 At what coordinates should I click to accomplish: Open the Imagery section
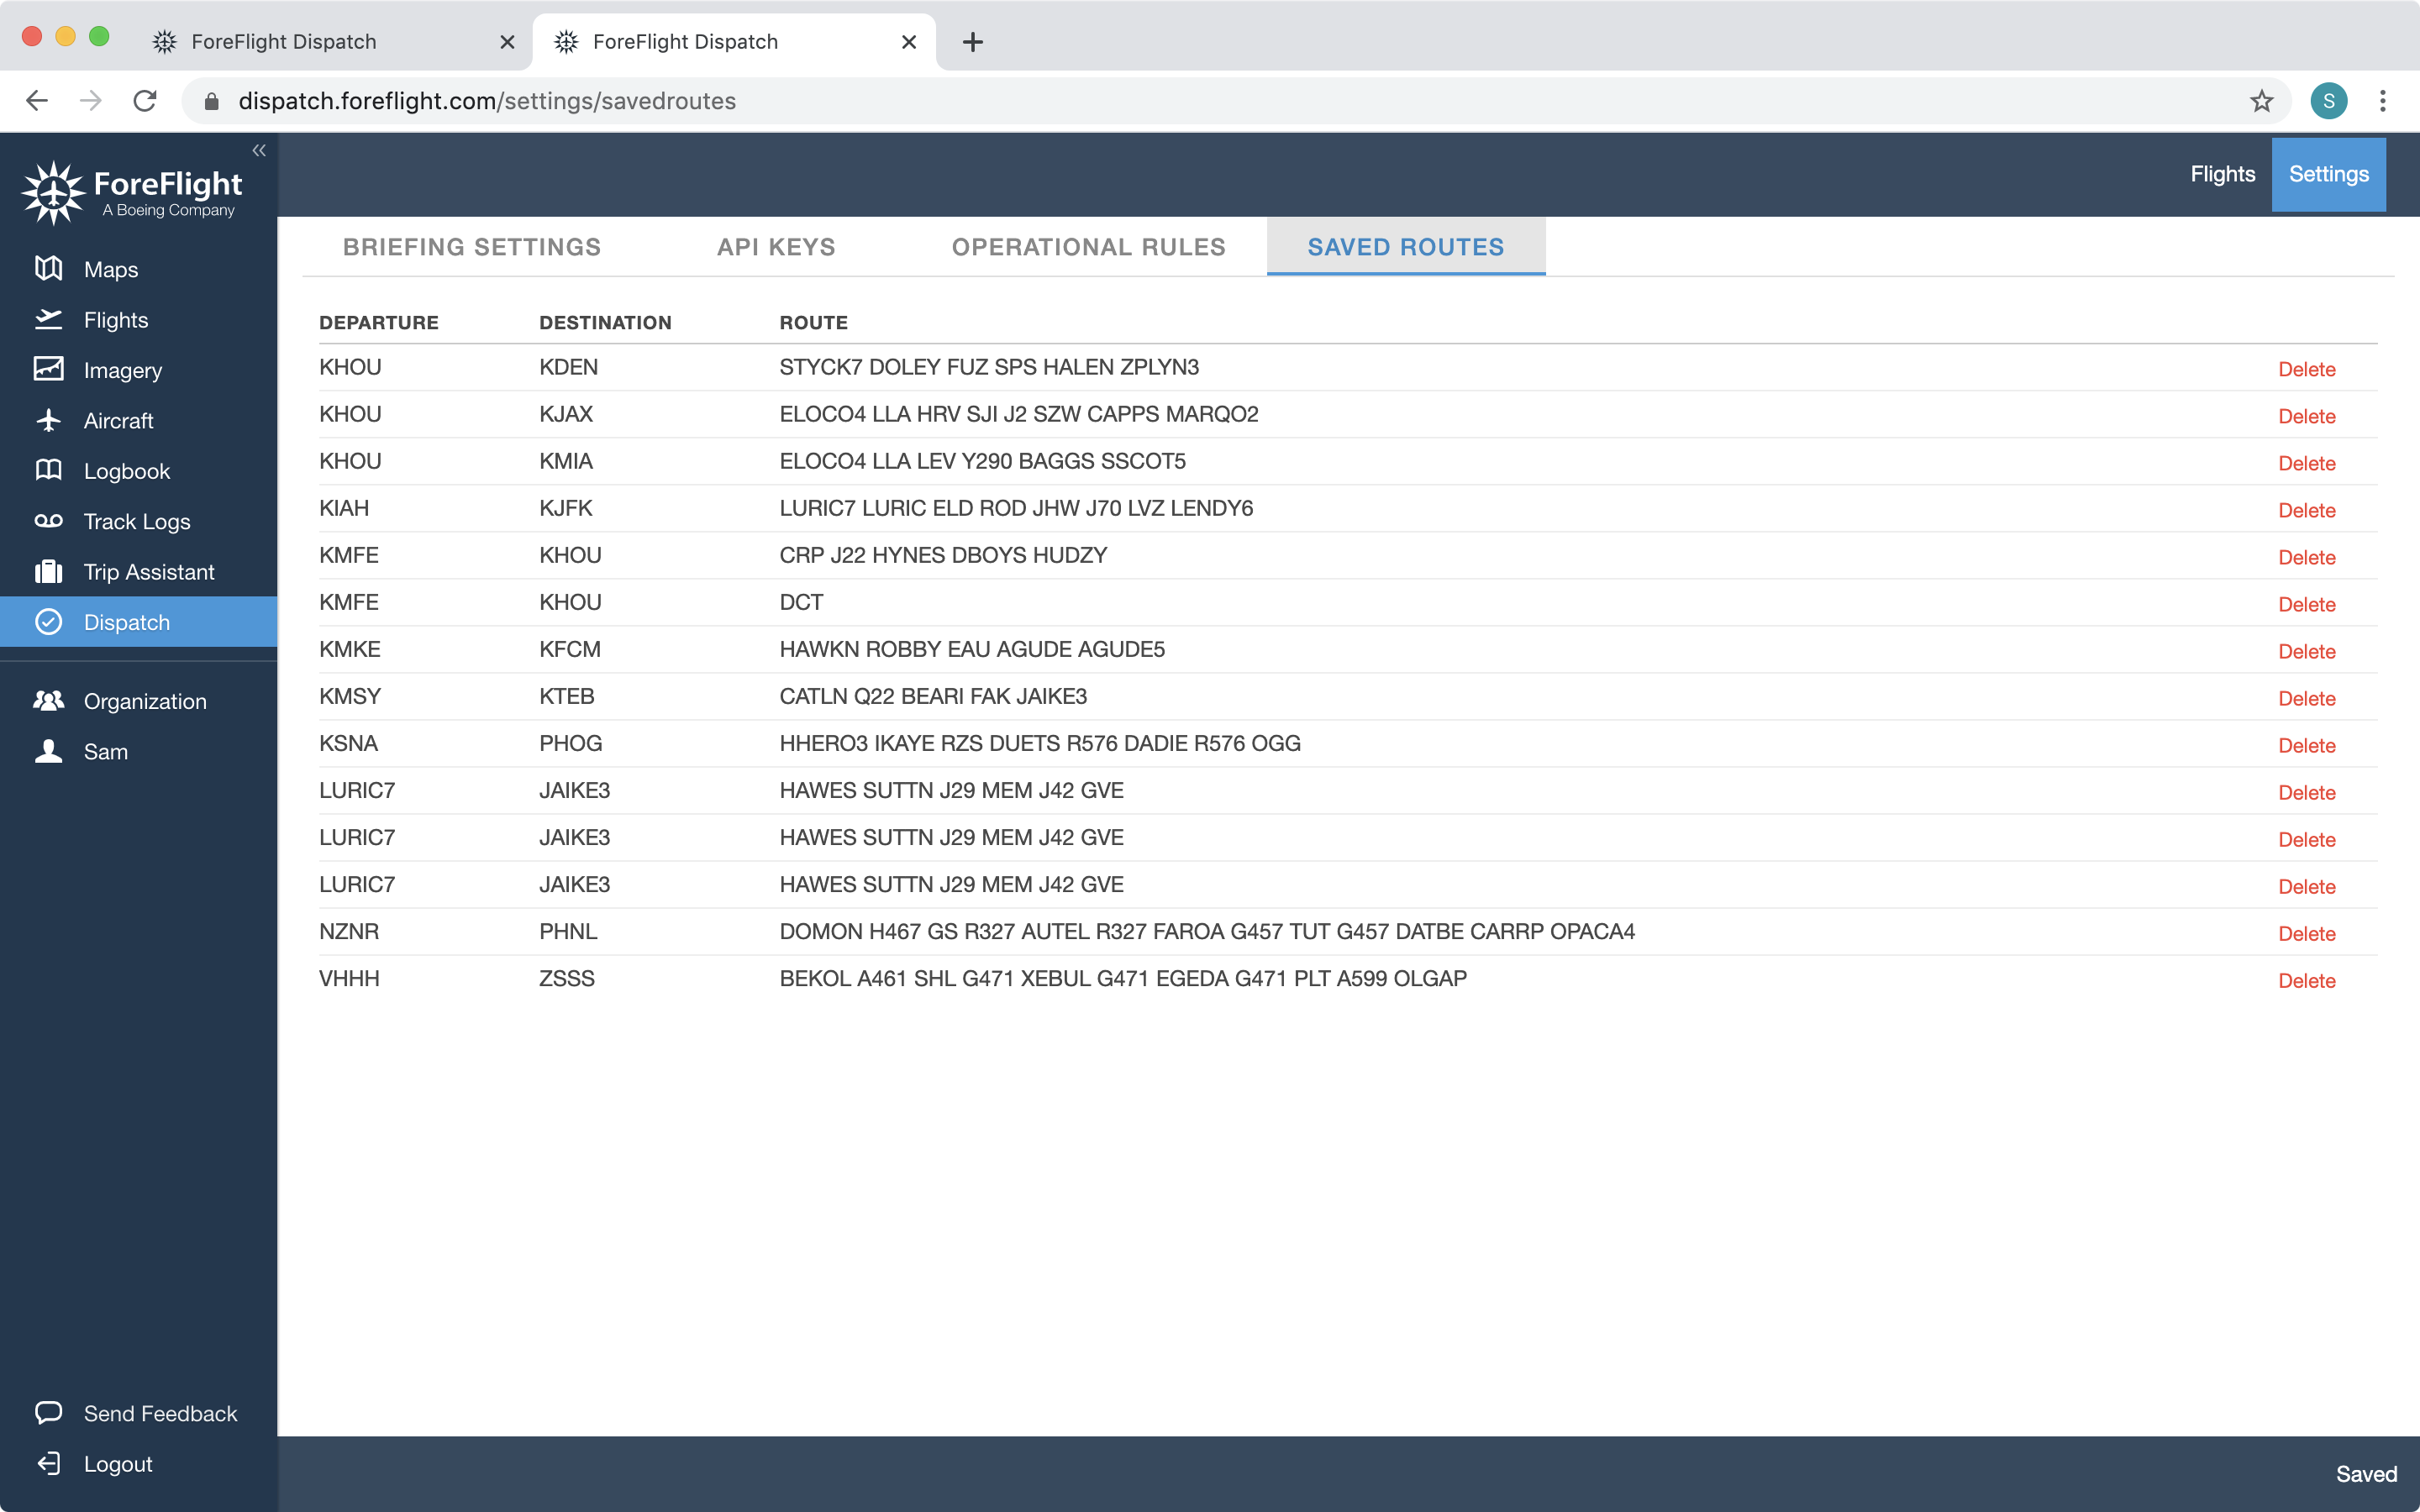click(x=122, y=370)
